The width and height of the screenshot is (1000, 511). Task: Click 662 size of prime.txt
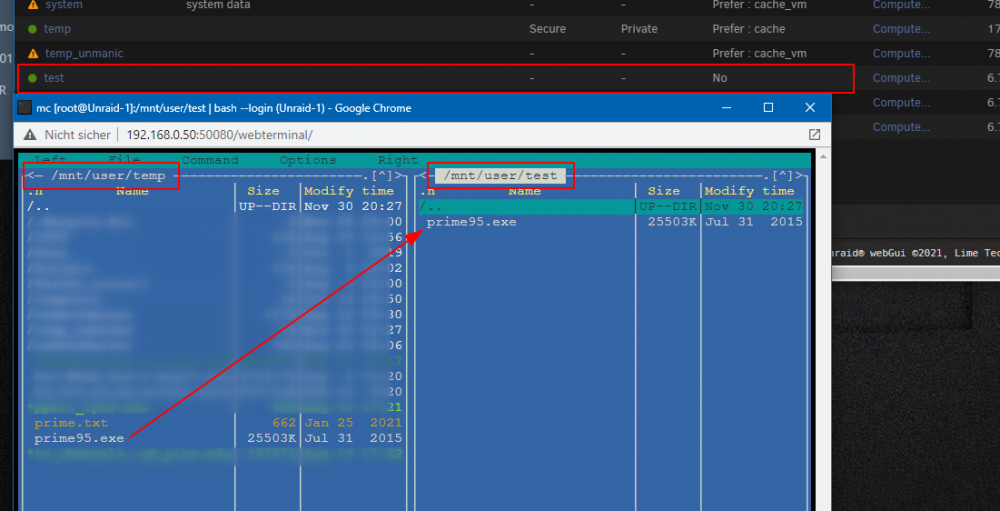pyautogui.click(x=284, y=423)
